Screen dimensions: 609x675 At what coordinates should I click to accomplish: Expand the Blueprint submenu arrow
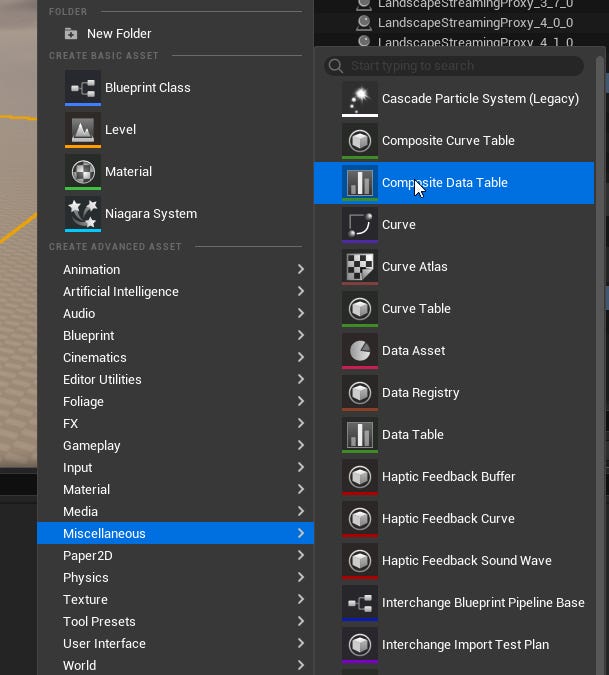tap(301, 335)
